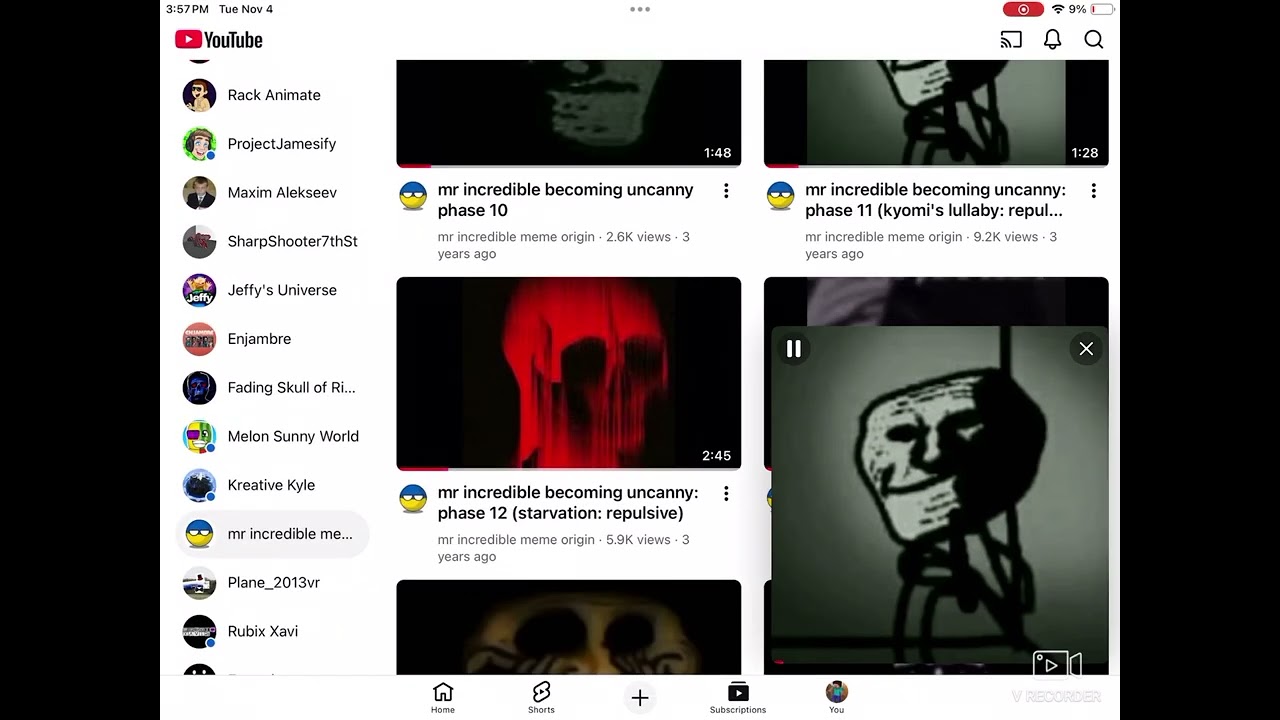Screen dimensions: 1280x720
Task: Open the notifications bell
Action: (1053, 40)
